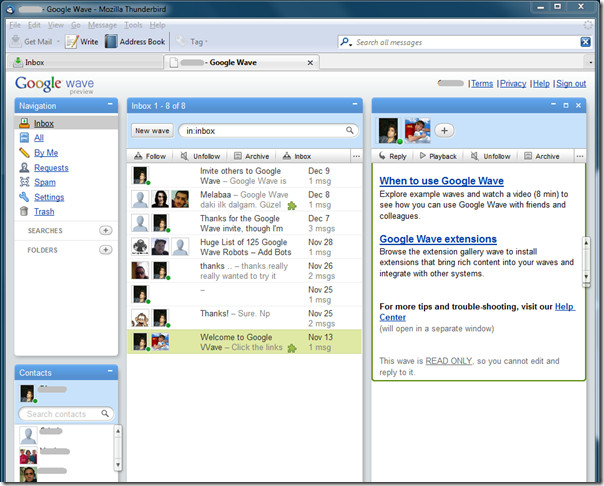This screenshot has height=486, width=604.
Task: Click the Add participant plus button
Action: click(x=444, y=131)
